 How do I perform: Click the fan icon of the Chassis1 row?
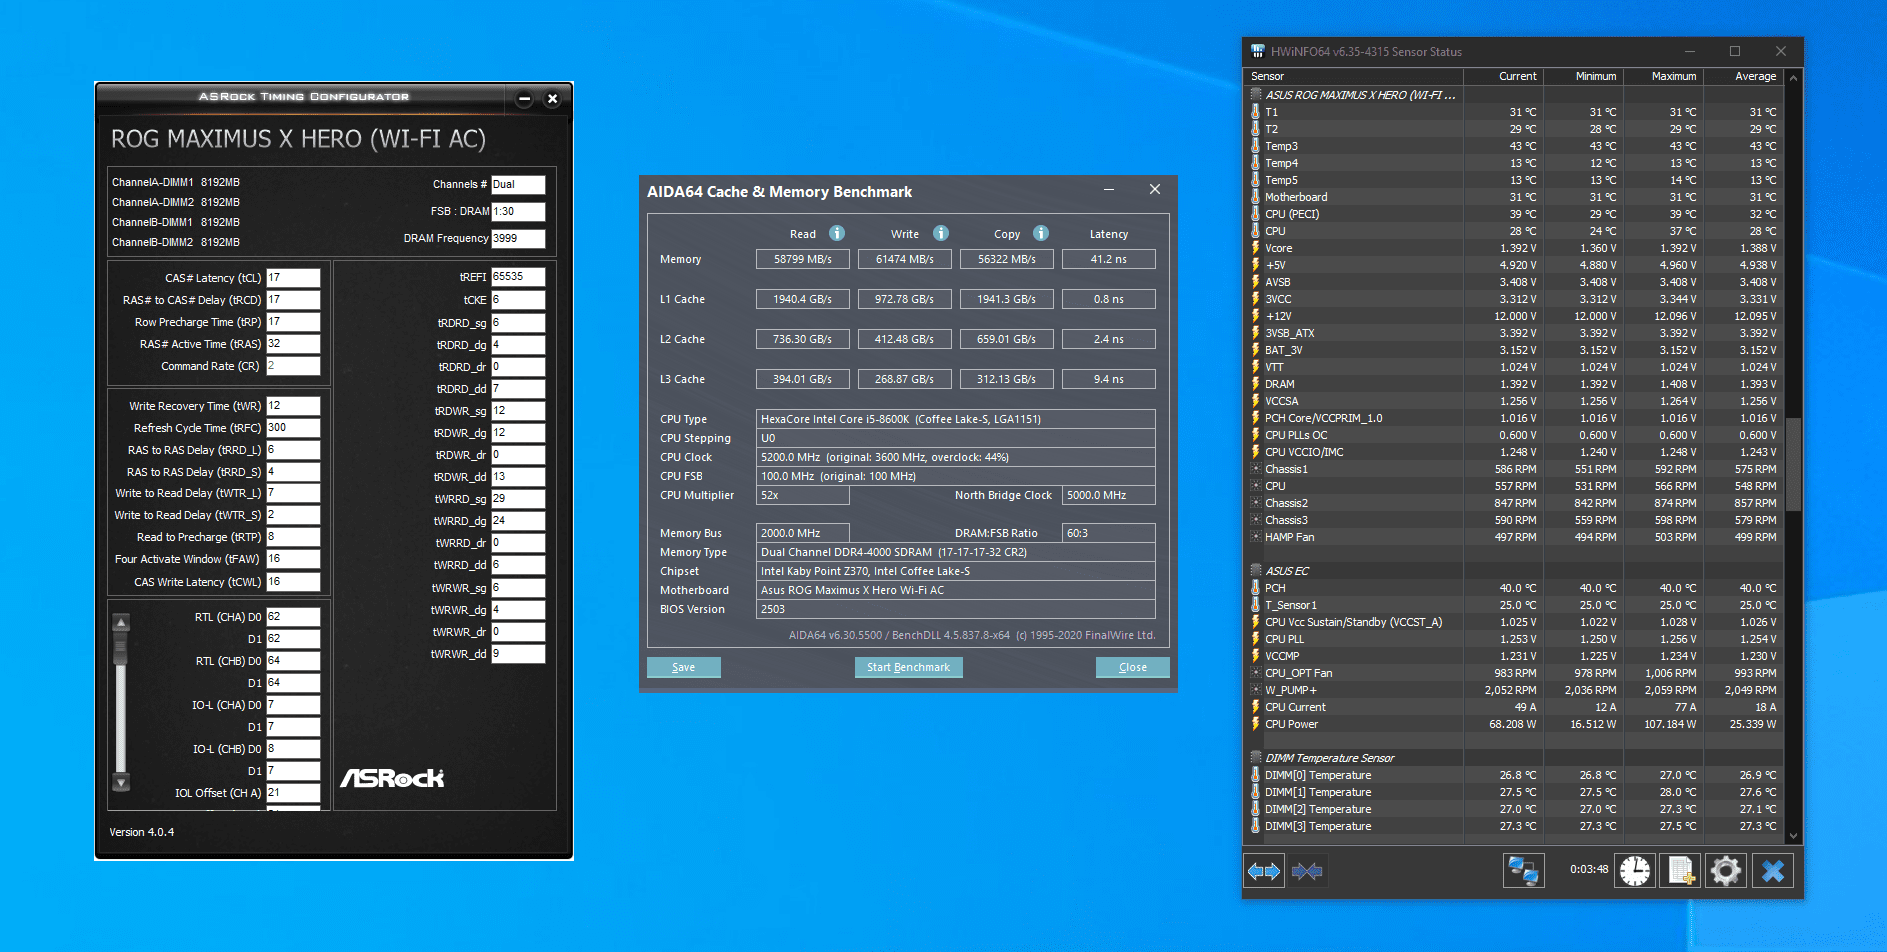click(x=1256, y=469)
